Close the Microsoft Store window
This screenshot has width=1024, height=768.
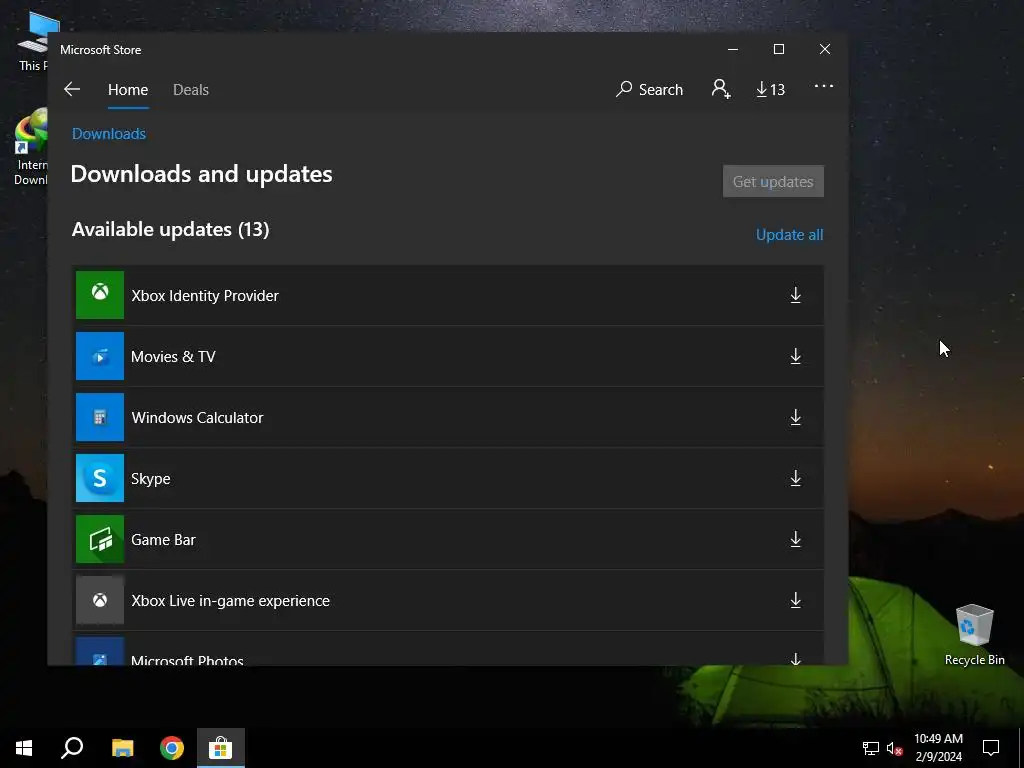[825, 49]
